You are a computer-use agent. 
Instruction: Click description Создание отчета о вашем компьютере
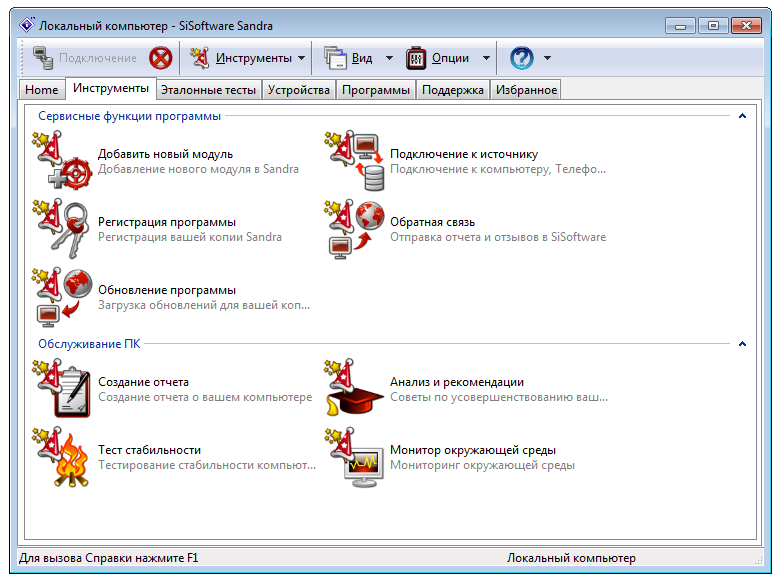[x=205, y=397]
